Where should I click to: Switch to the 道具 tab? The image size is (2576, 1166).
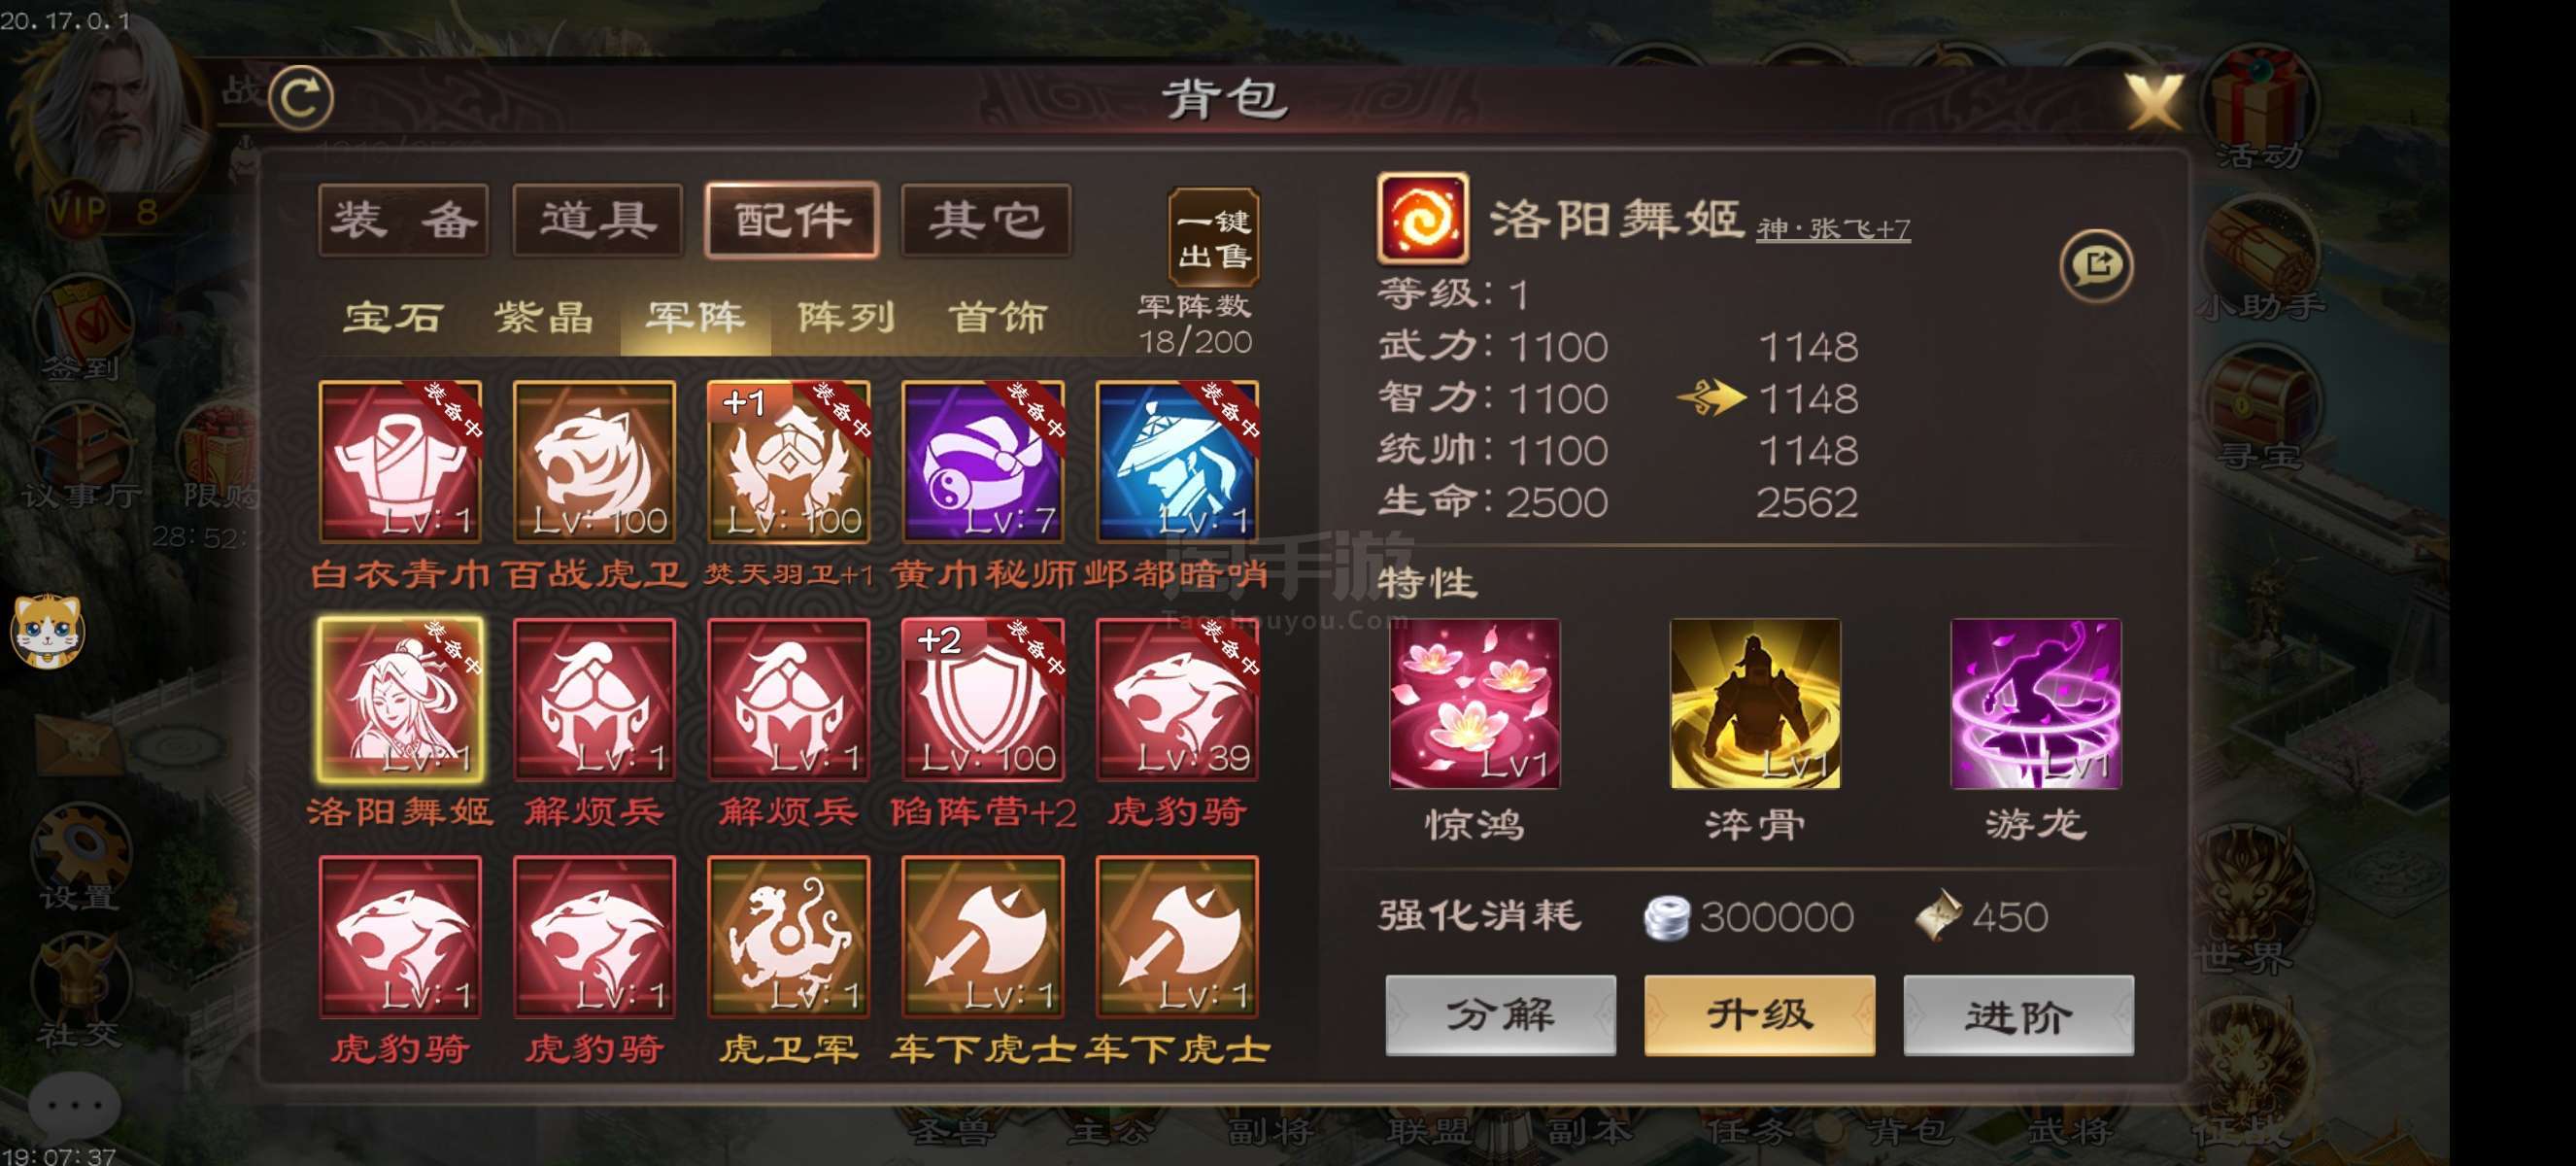coord(597,220)
